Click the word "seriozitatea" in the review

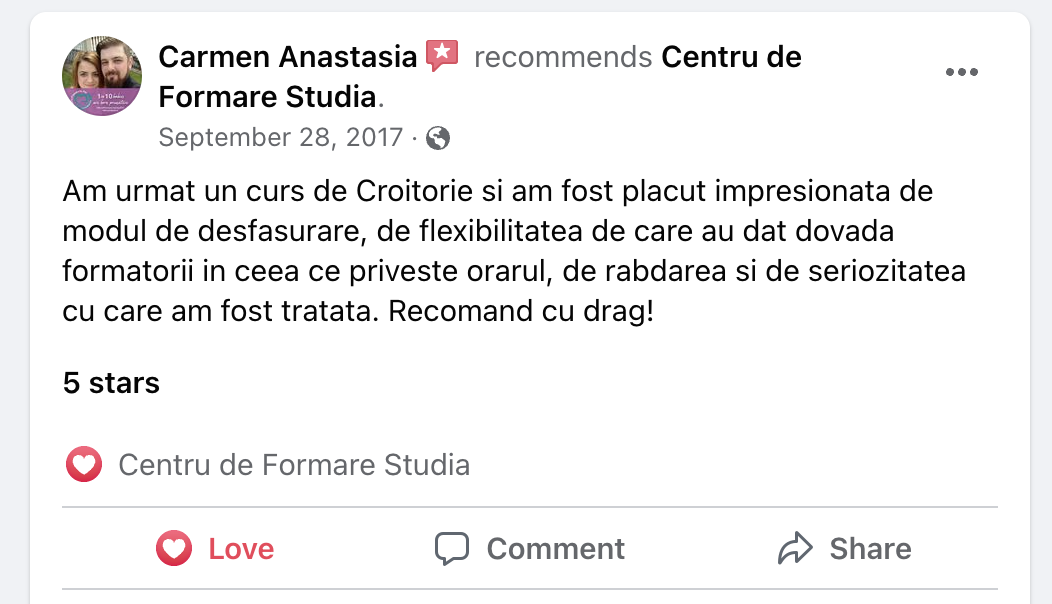coord(880,271)
